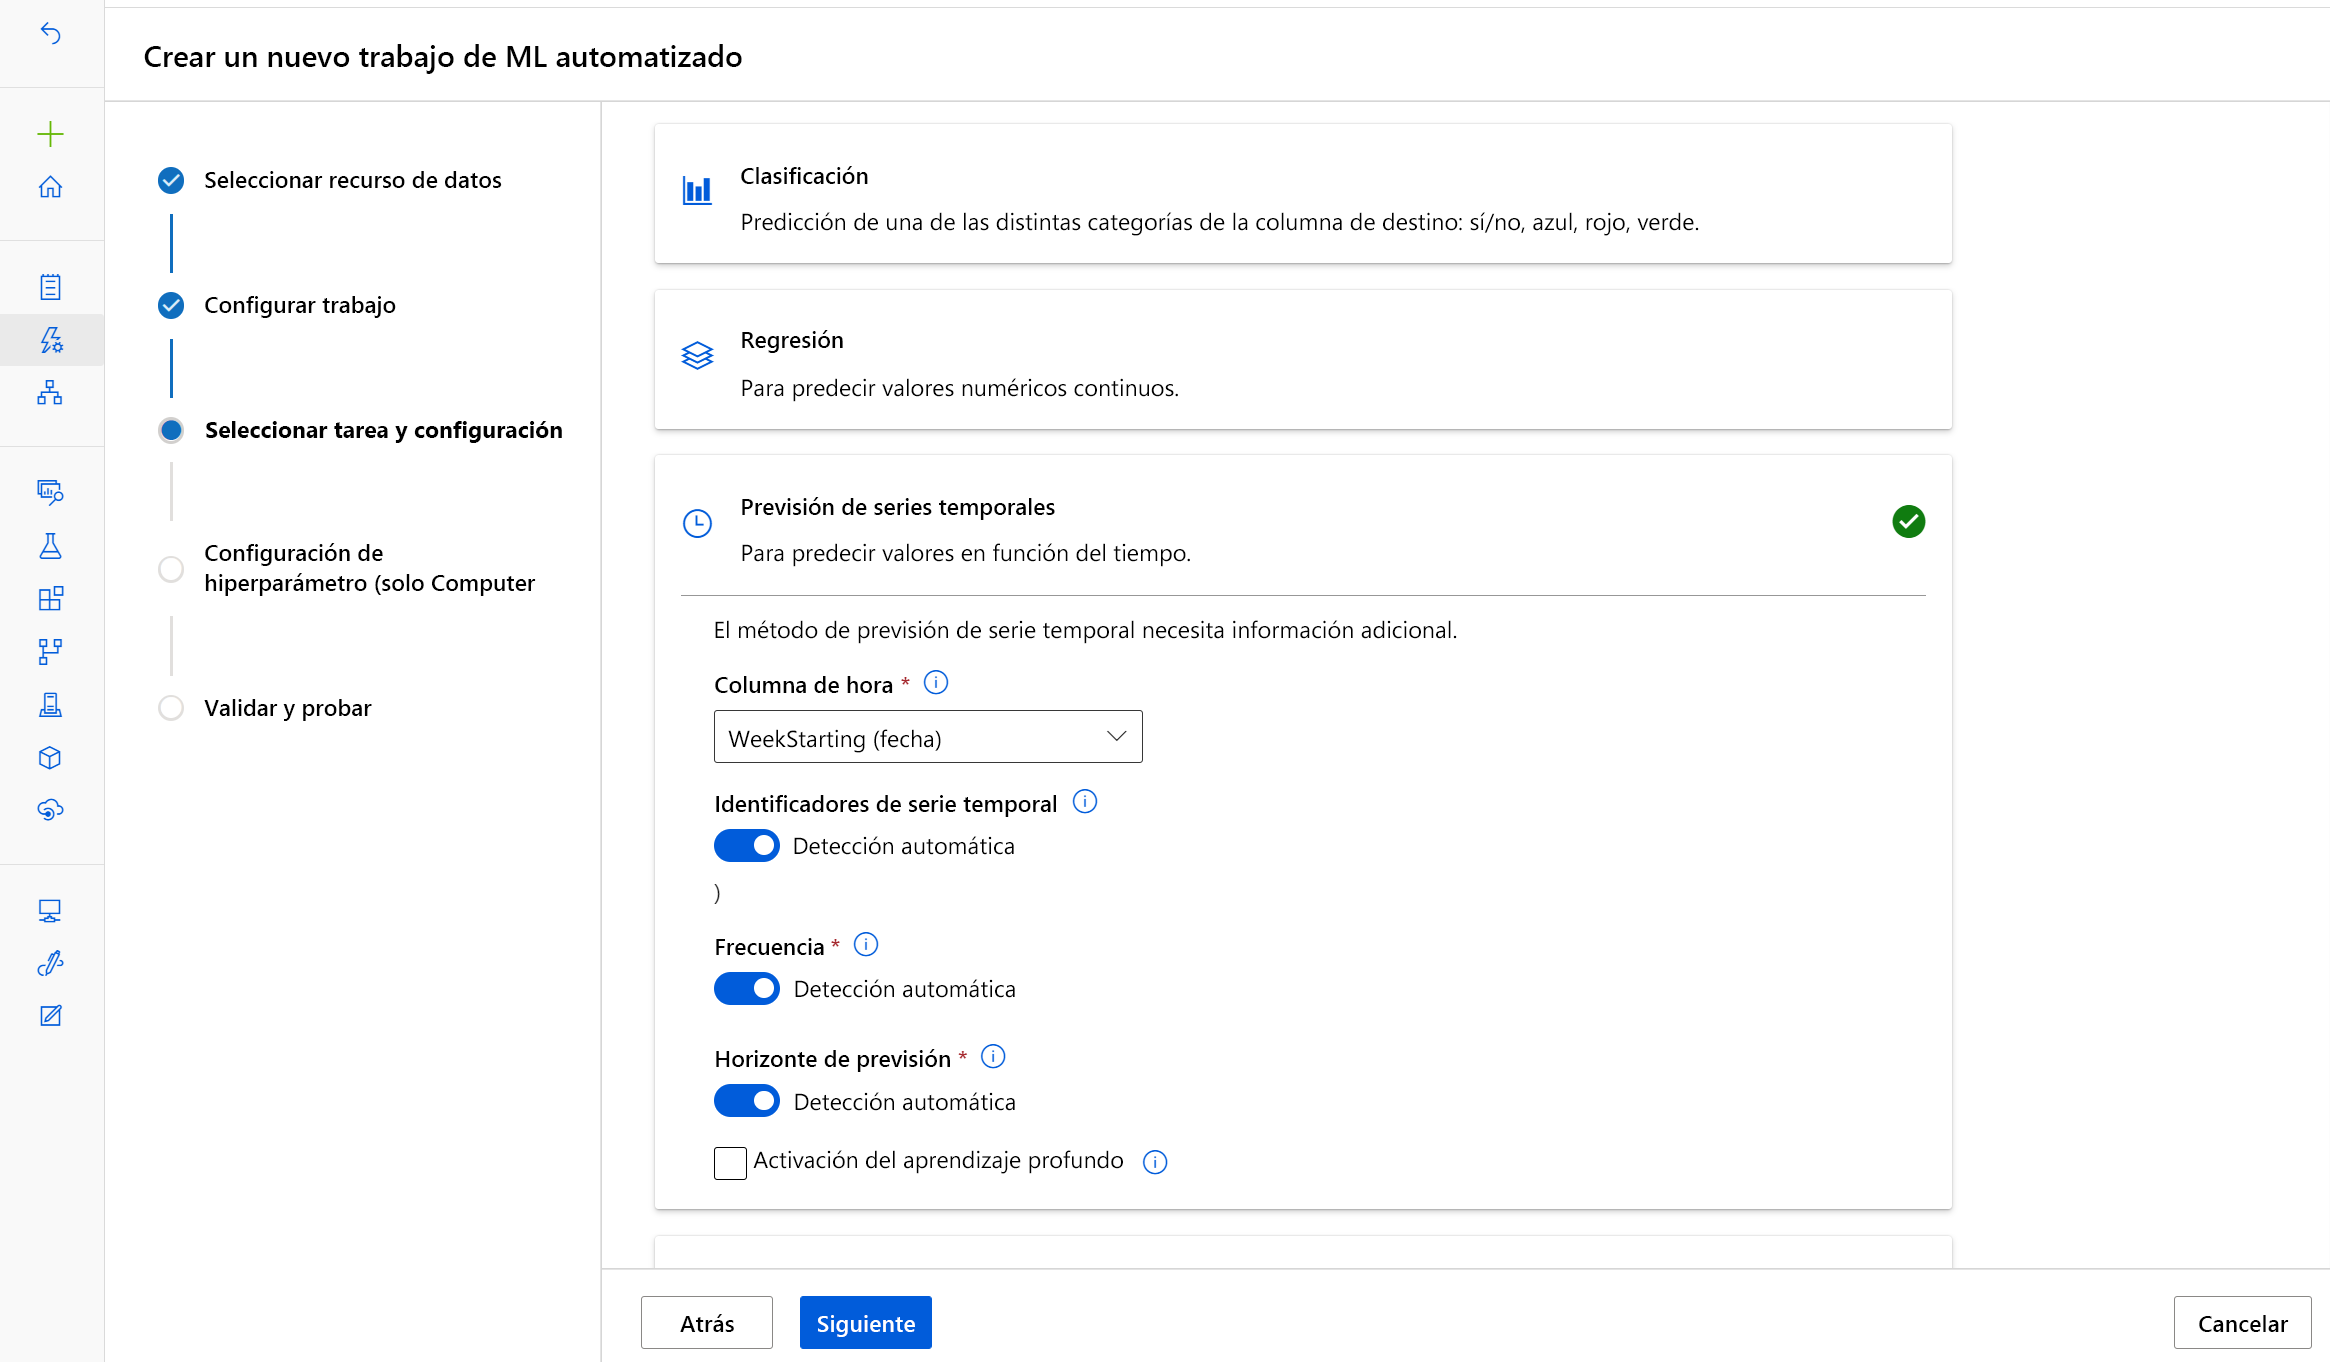Open the Notebooks clipboard icon

click(x=50, y=287)
